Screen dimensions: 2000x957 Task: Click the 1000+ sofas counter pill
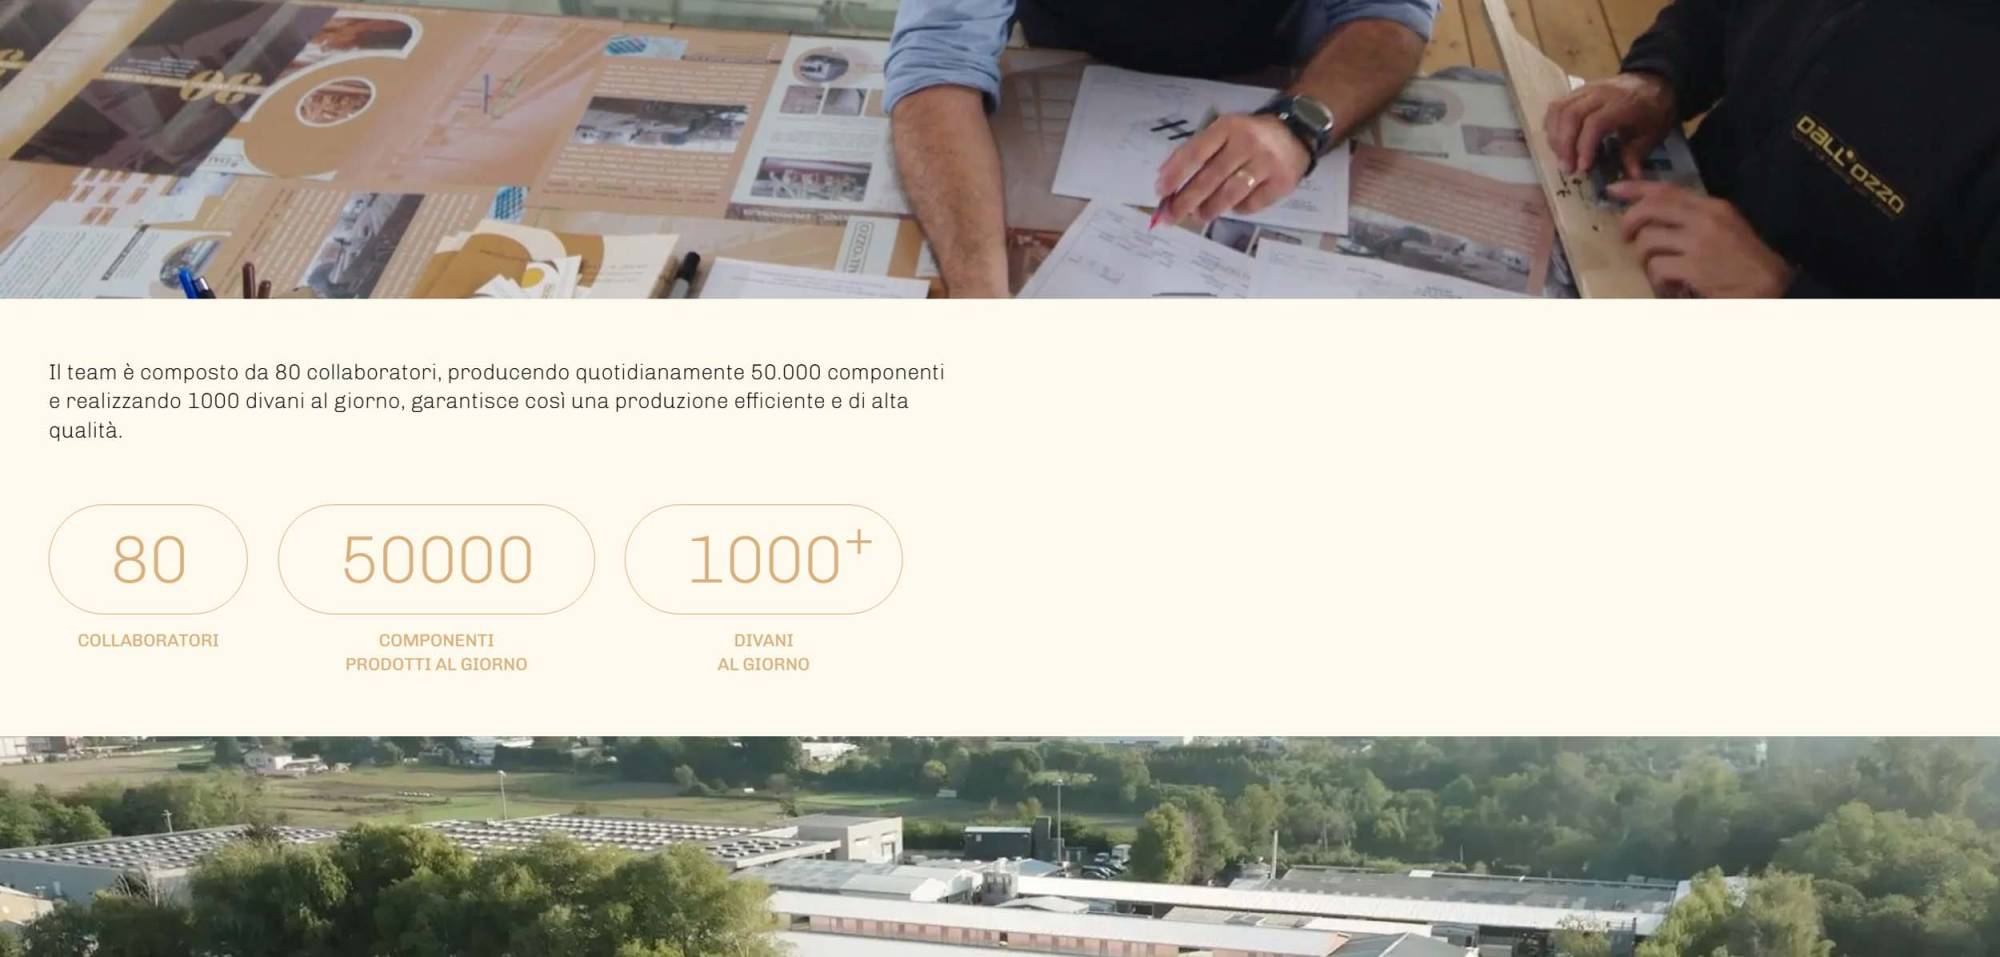click(763, 559)
